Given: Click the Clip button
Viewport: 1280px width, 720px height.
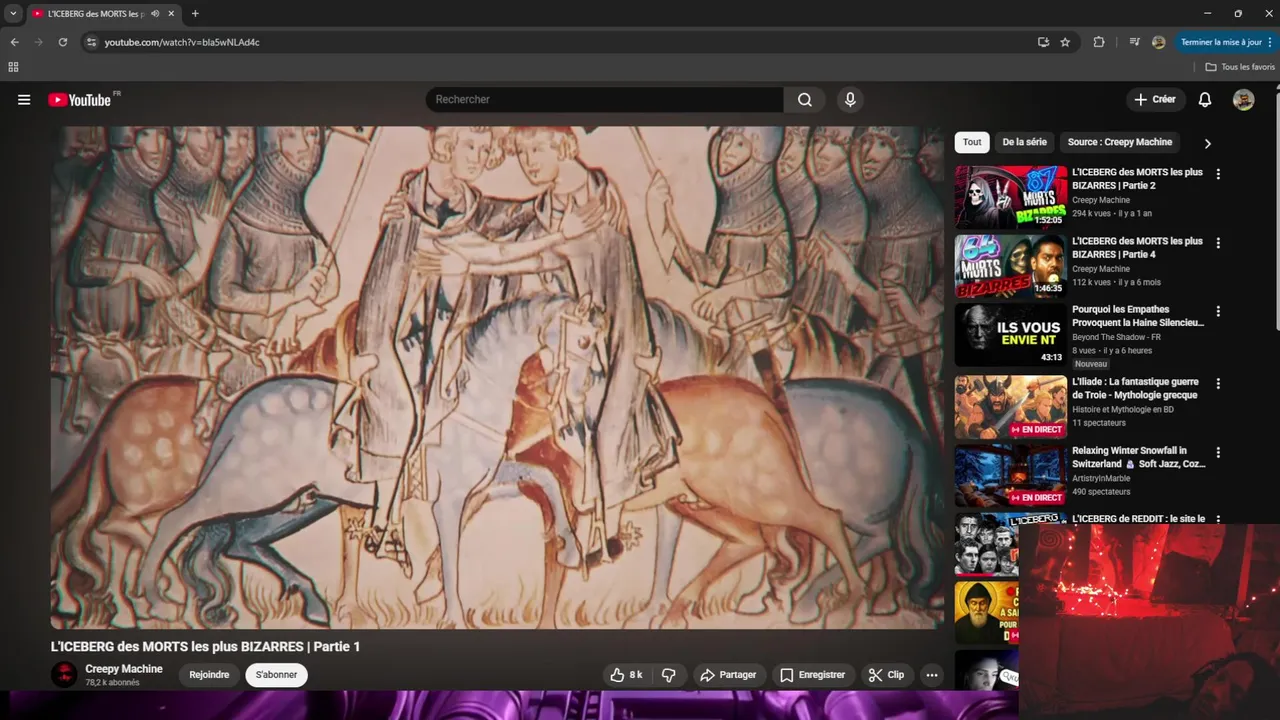Looking at the screenshot, I should pyautogui.click(x=886, y=675).
